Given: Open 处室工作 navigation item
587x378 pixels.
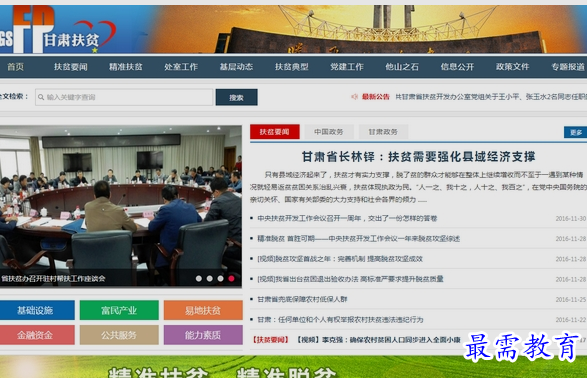Looking at the screenshot, I should click(181, 67).
